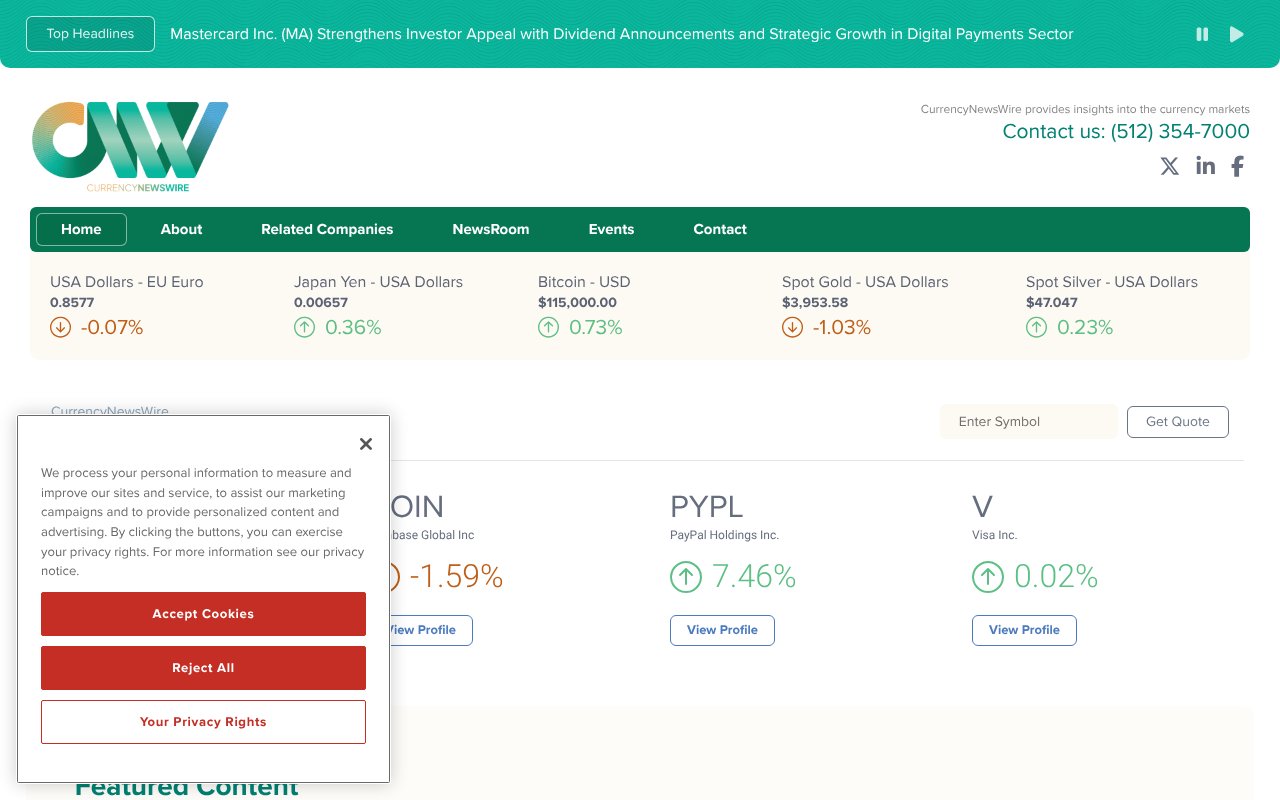1280x800 pixels.
Task: Pause the scrolling headlines ticker
Action: (1202, 34)
